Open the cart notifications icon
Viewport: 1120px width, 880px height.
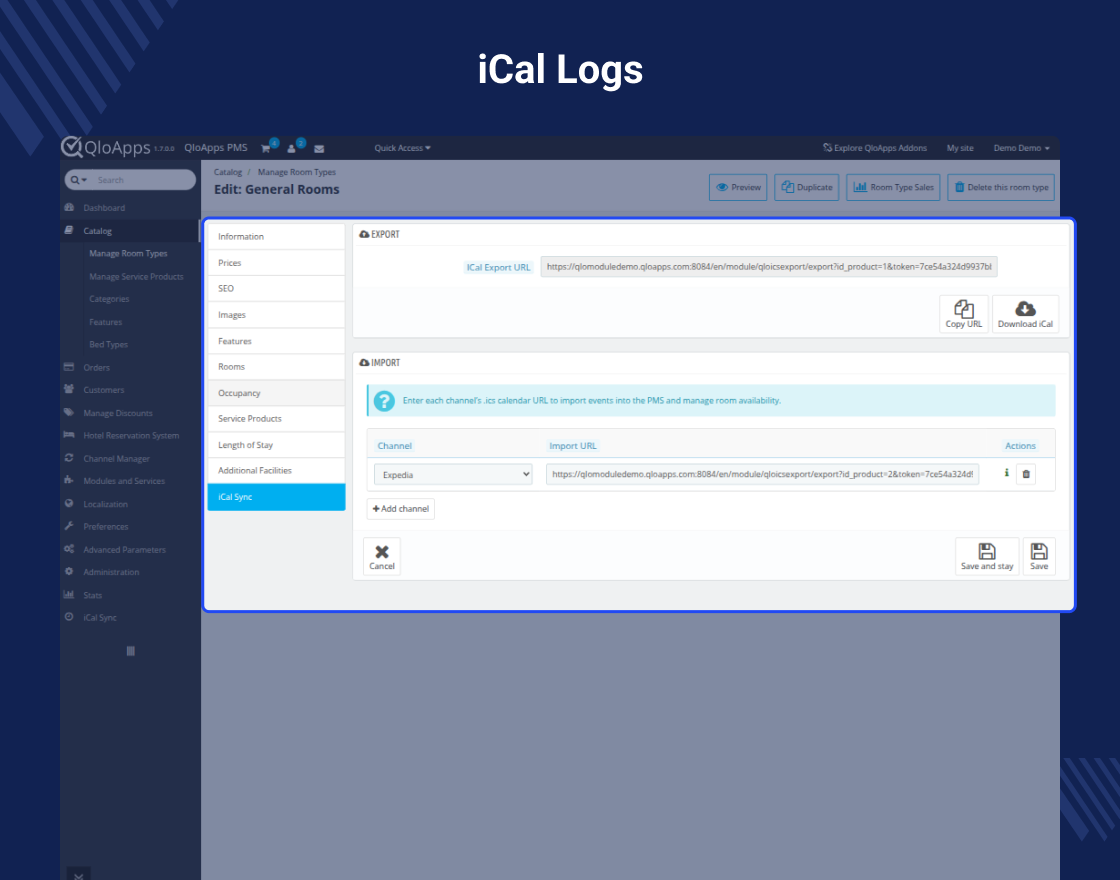pyautogui.click(x=266, y=149)
